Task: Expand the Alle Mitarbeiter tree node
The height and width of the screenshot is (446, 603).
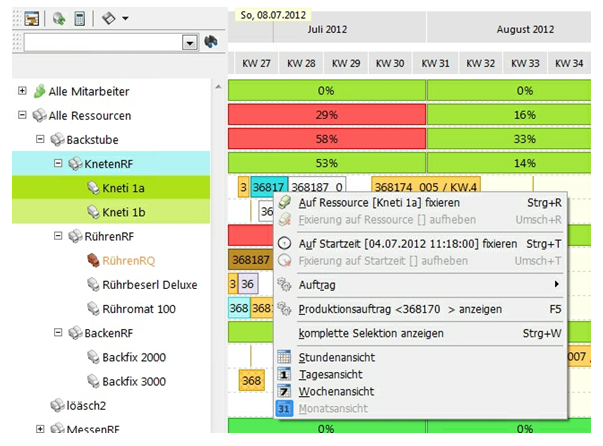Action: click(x=22, y=91)
